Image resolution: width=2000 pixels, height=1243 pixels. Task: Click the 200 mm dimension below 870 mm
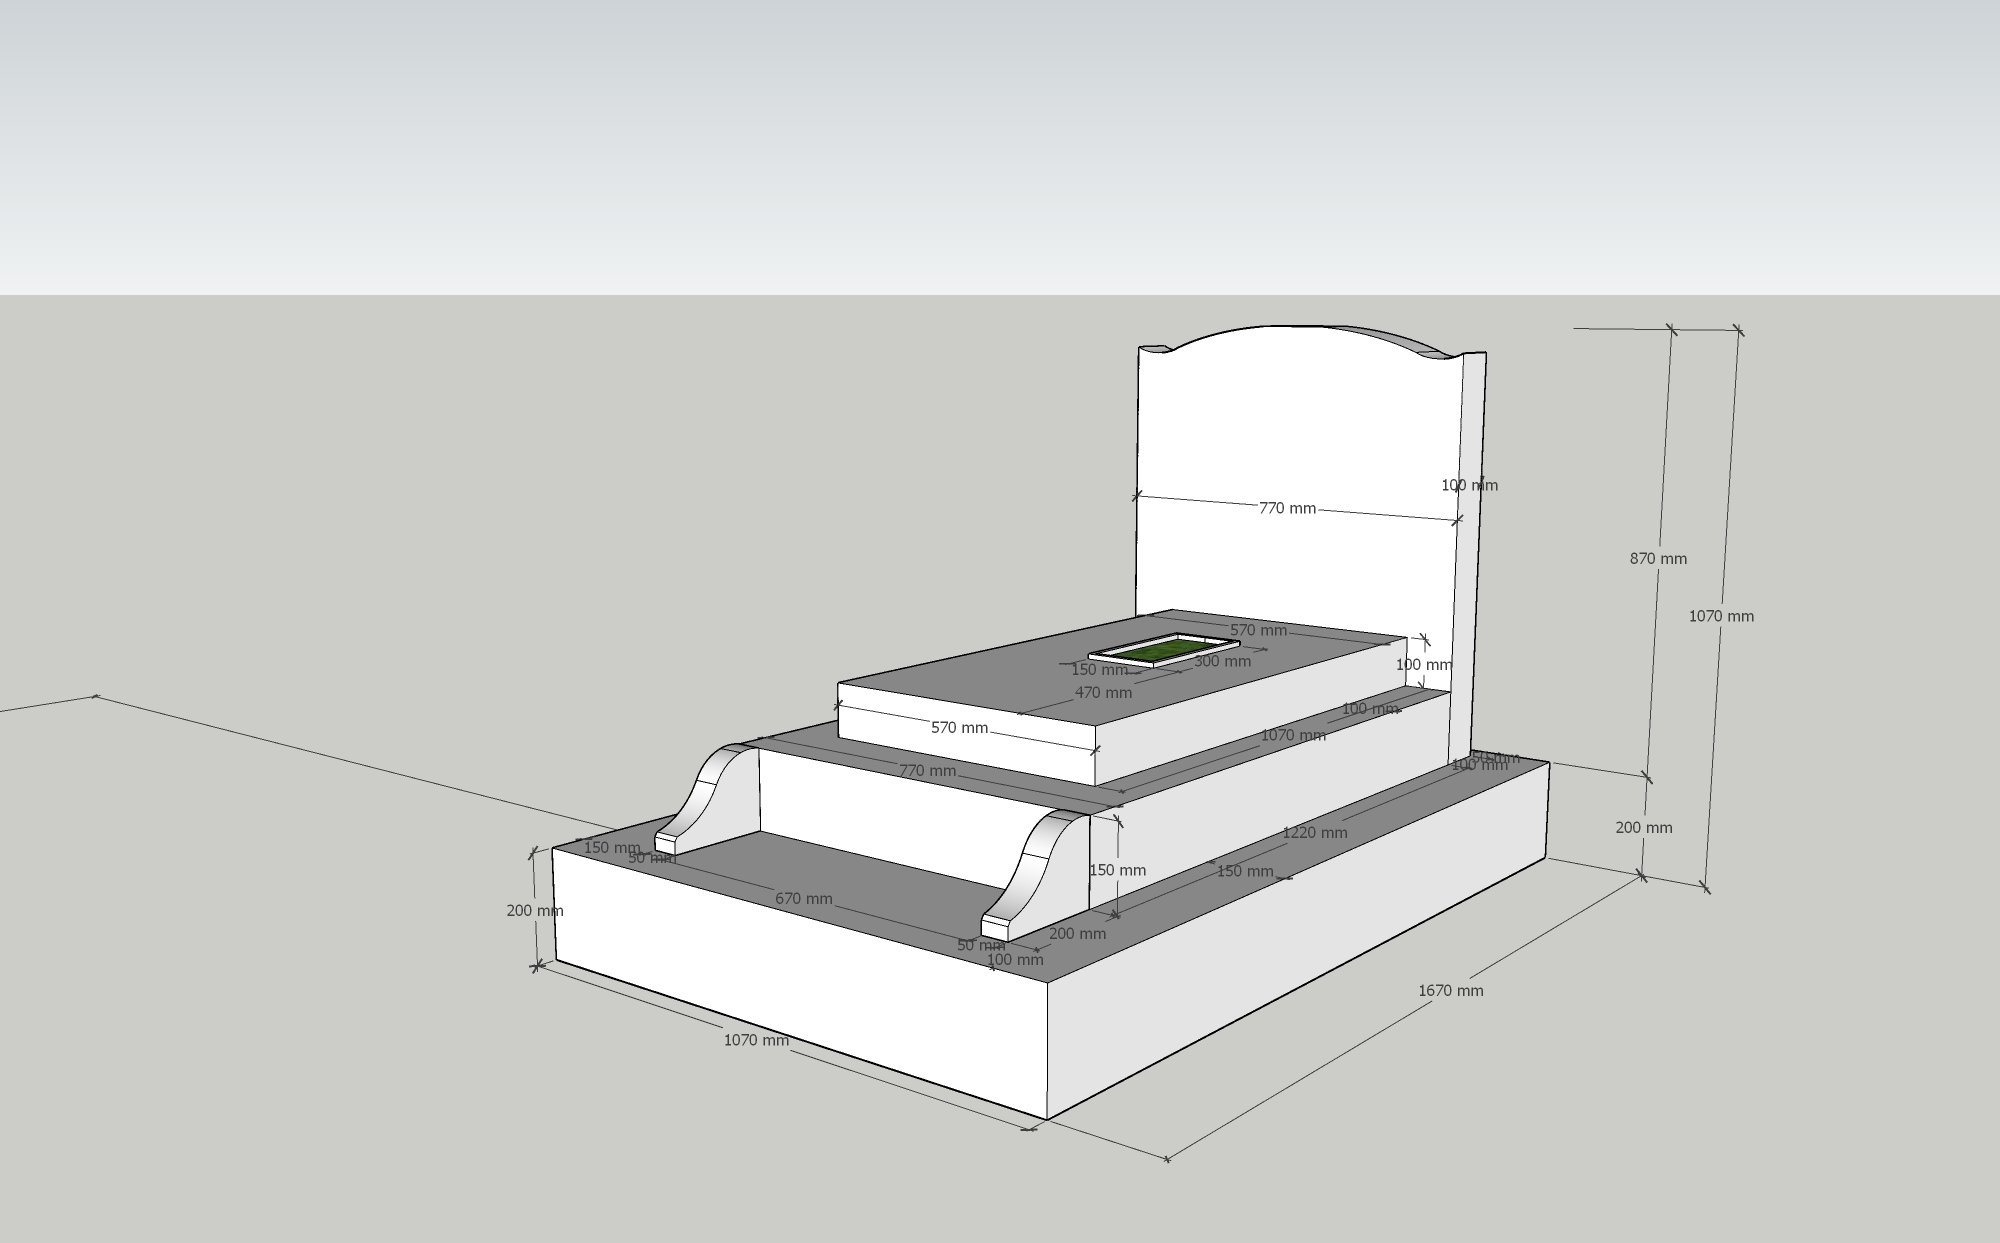[x=1643, y=827]
